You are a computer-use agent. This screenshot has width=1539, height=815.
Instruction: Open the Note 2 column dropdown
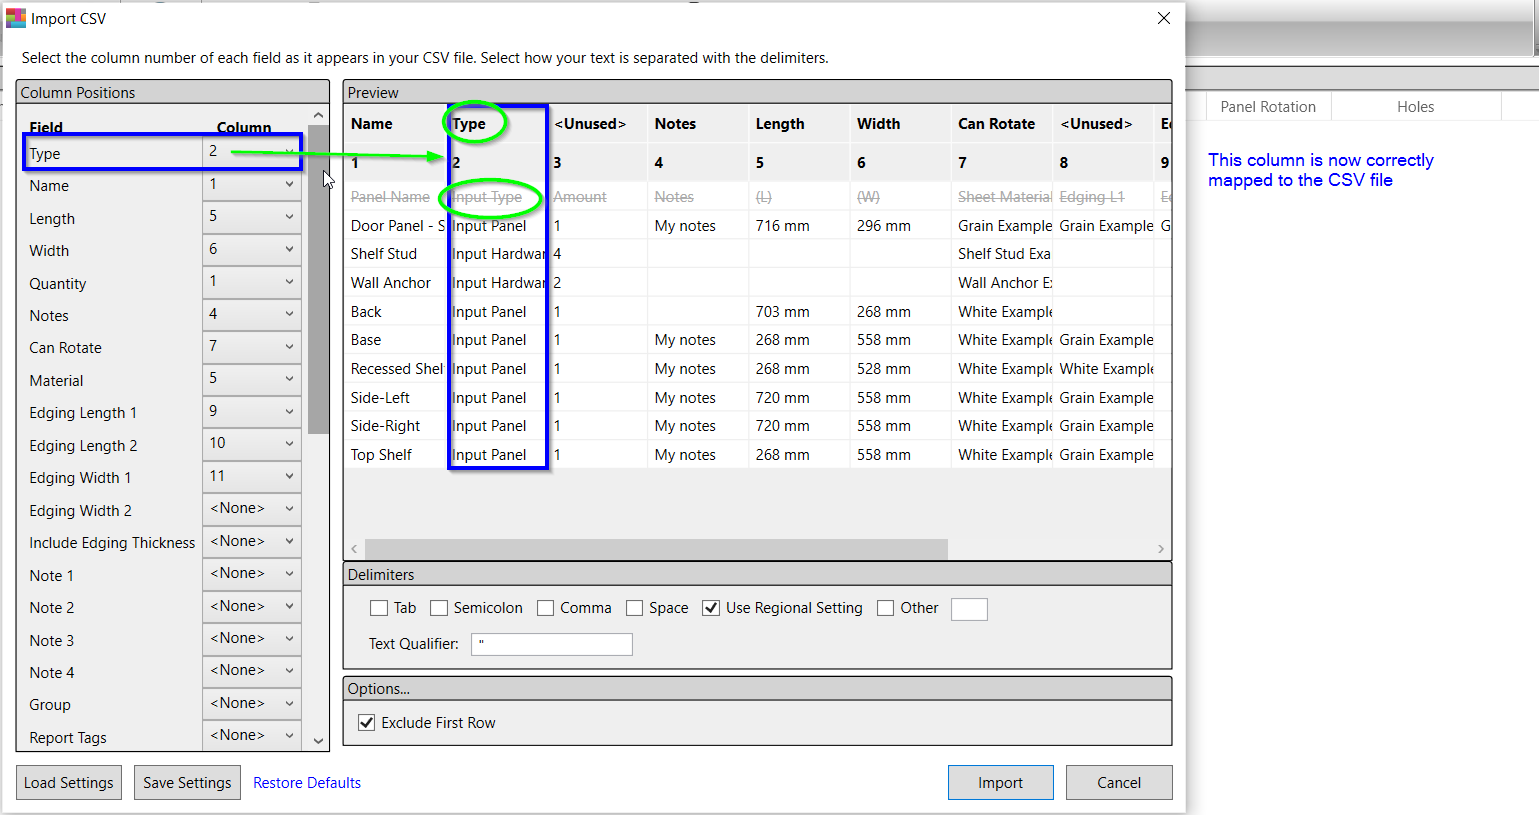(x=252, y=606)
